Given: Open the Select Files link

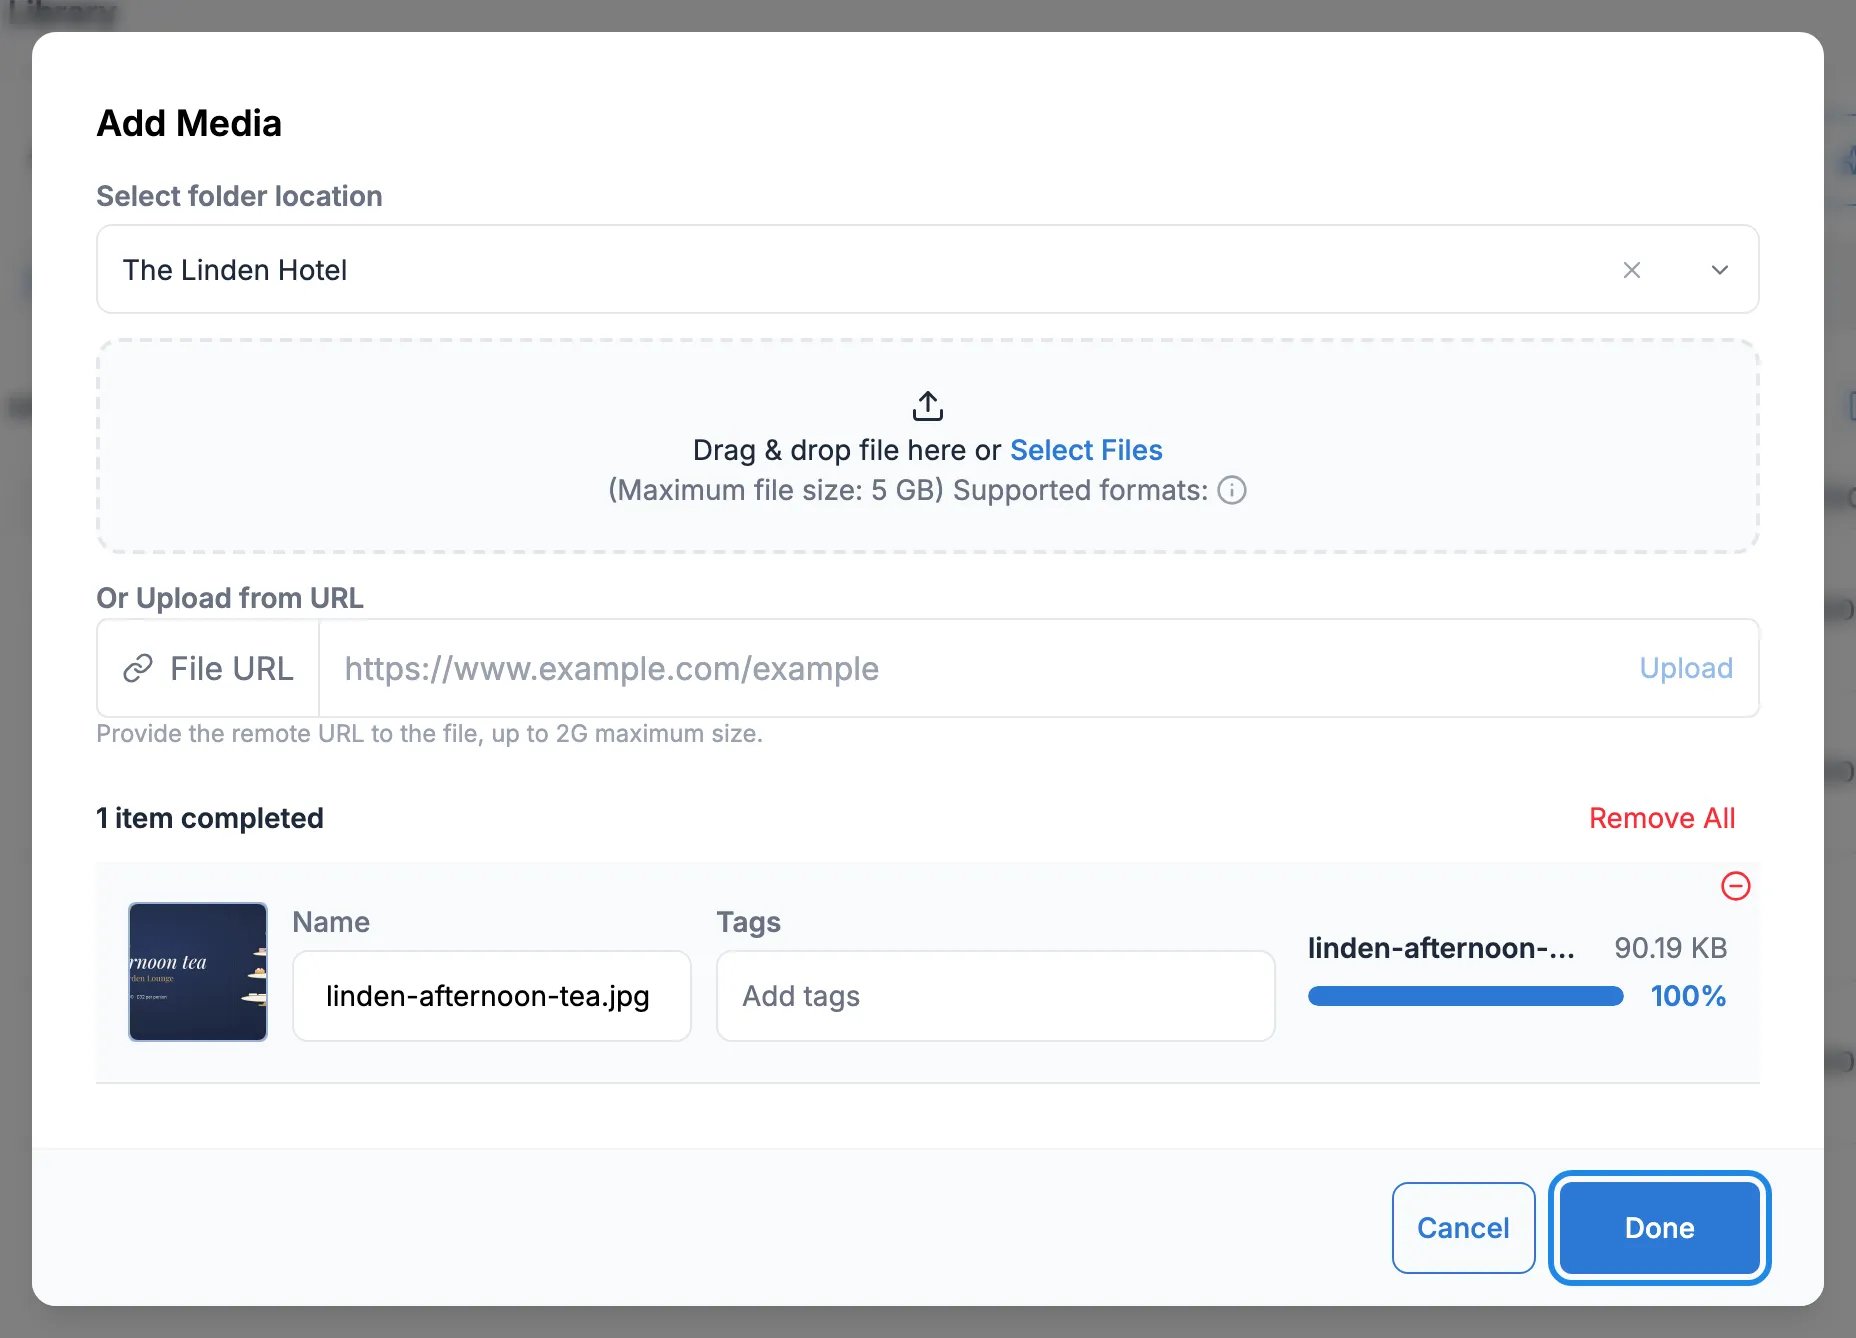Looking at the screenshot, I should tap(1086, 450).
